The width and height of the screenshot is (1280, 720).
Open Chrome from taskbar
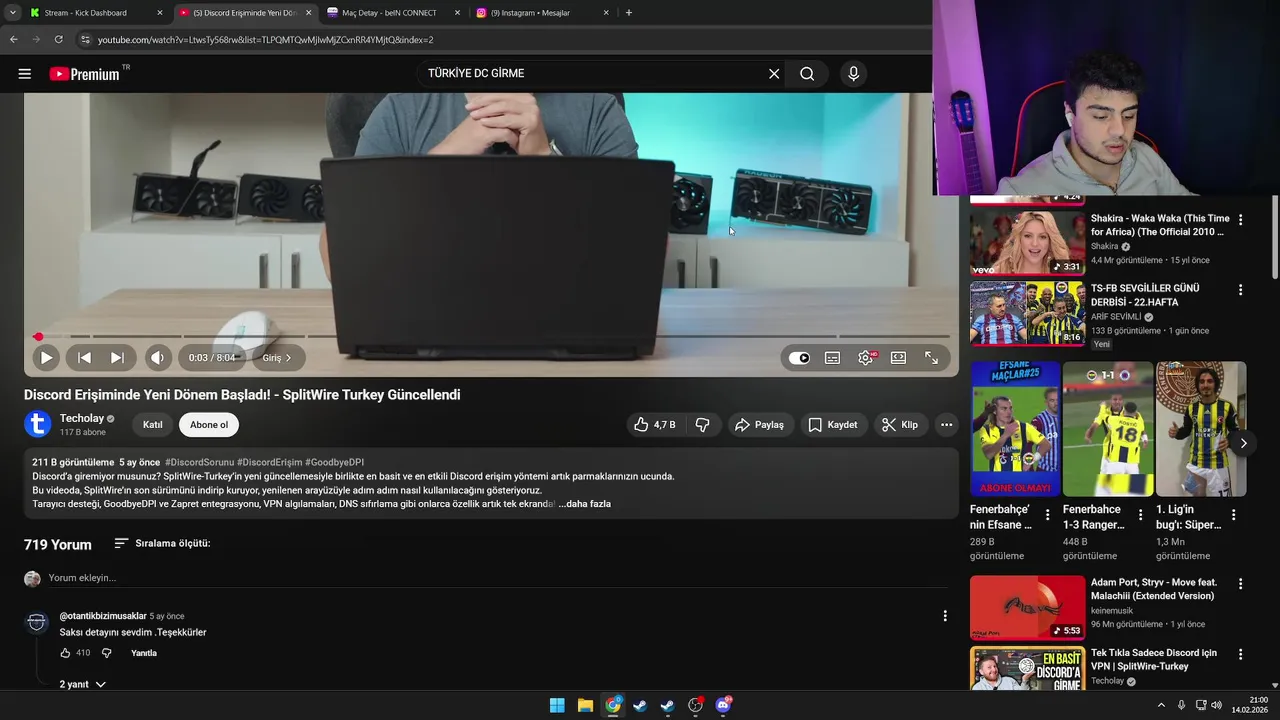click(x=613, y=705)
